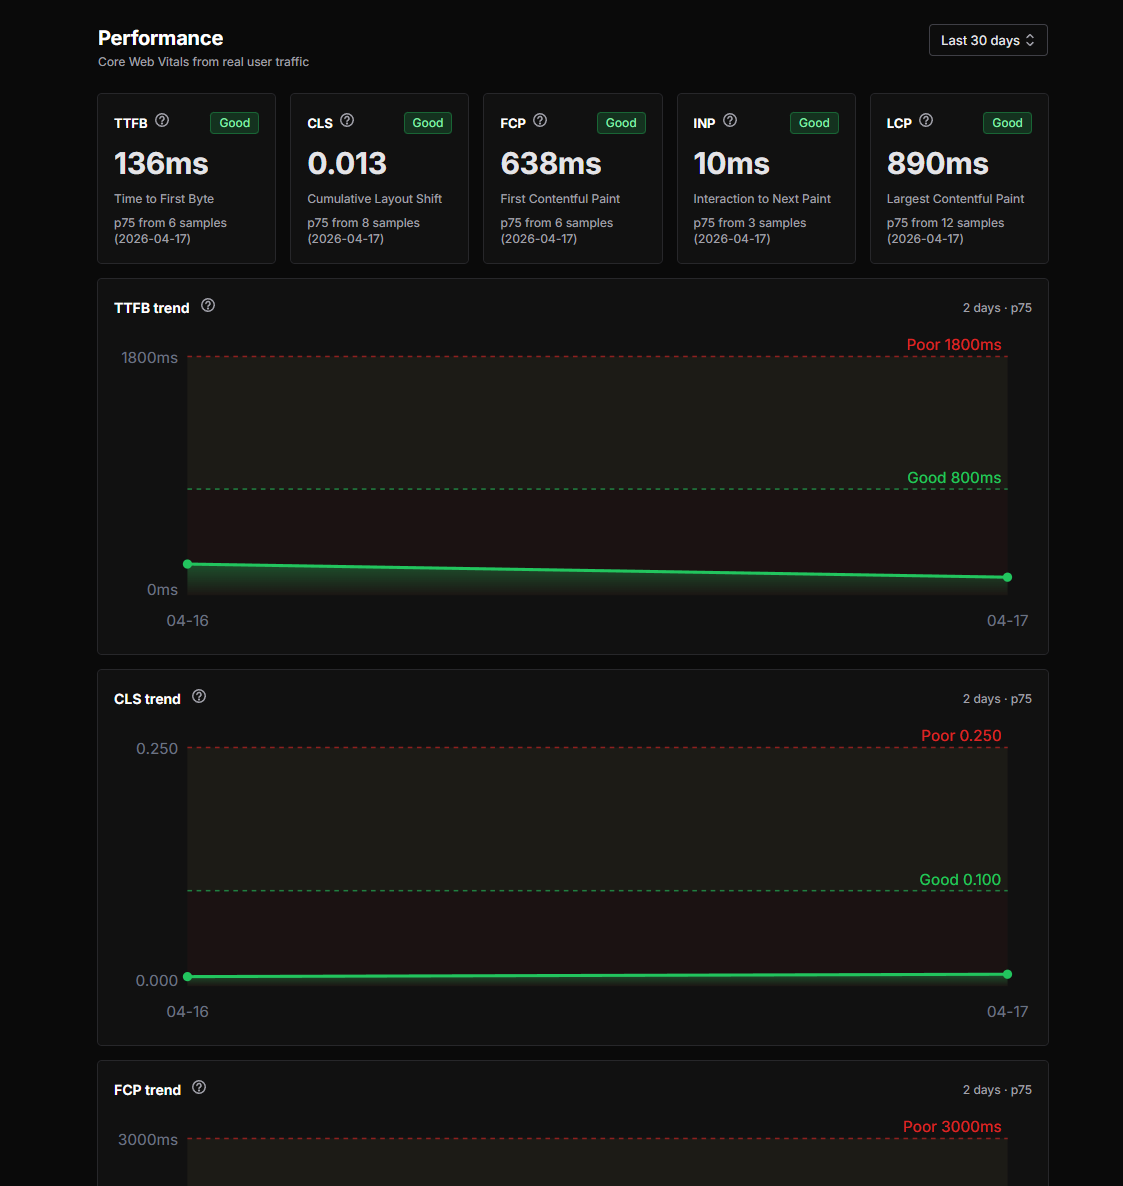Click the Good badge on the INP card
Viewport: 1123px width, 1186px height.
point(814,122)
